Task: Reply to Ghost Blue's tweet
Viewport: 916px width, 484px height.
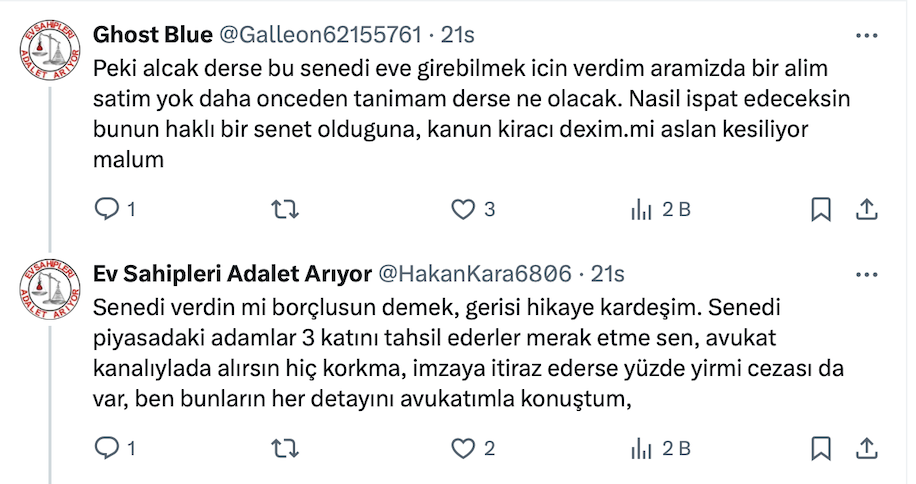Action: pyautogui.click(x=106, y=209)
